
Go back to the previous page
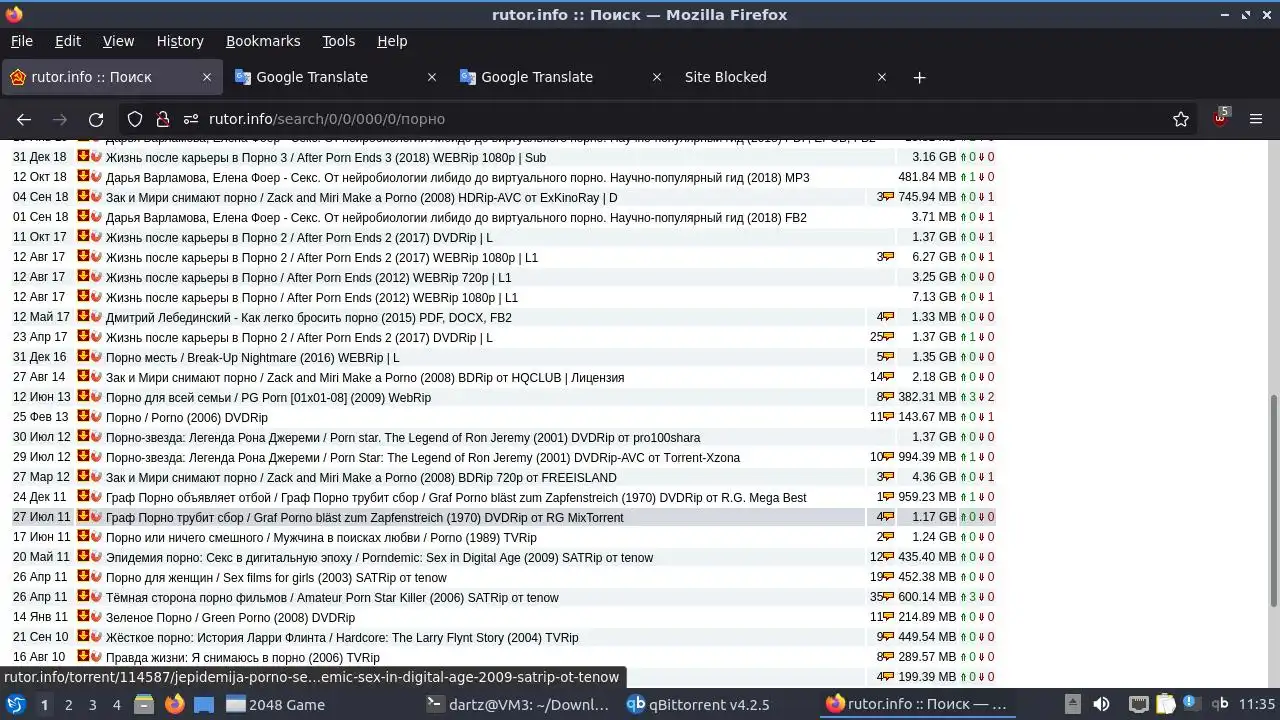tap(24, 119)
